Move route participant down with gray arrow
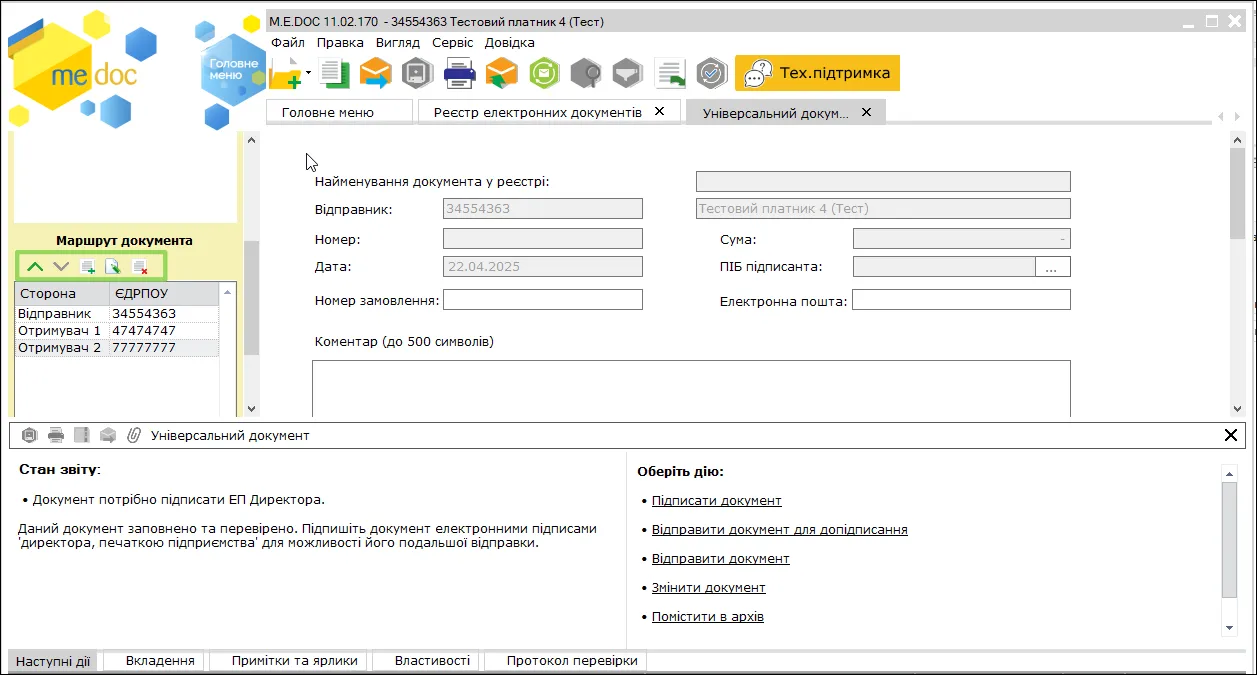1257x675 pixels. 61,267
